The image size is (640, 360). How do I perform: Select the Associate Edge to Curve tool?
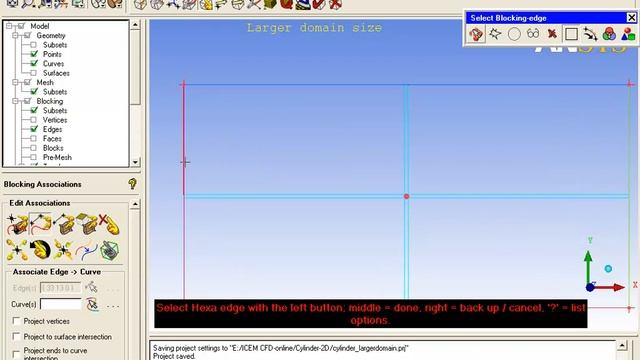[x=41, y=224]
